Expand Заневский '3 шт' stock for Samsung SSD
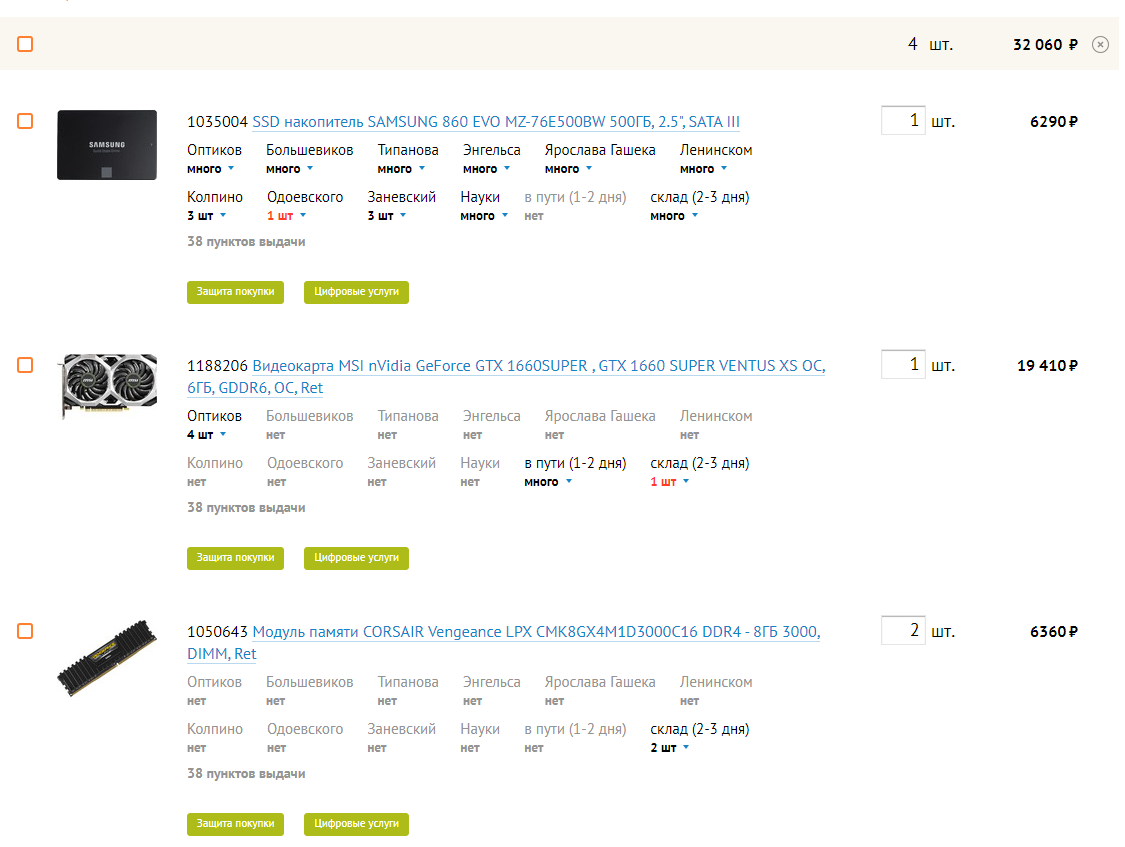The width and height of the screenshot is (1125, 847). 387,216
